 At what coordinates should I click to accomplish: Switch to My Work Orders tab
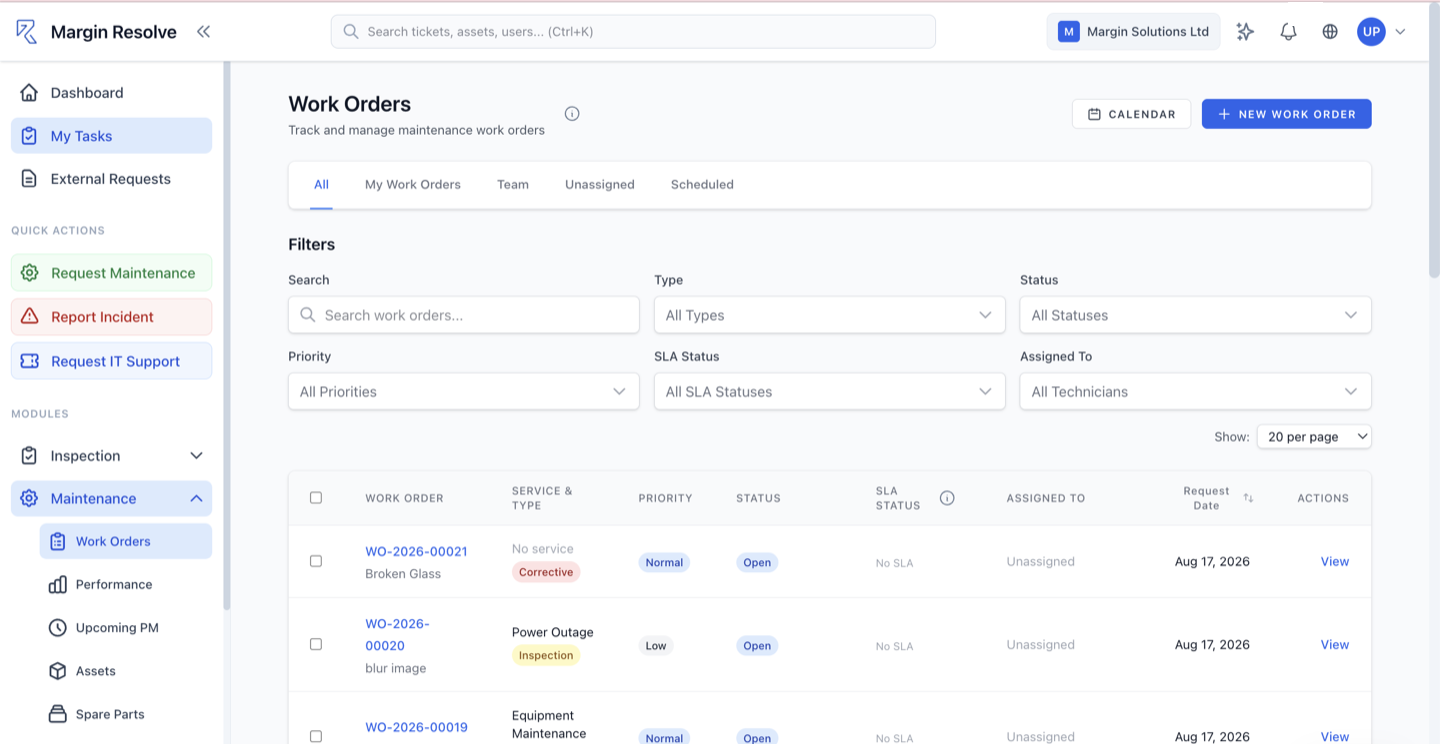pos(413,184)
